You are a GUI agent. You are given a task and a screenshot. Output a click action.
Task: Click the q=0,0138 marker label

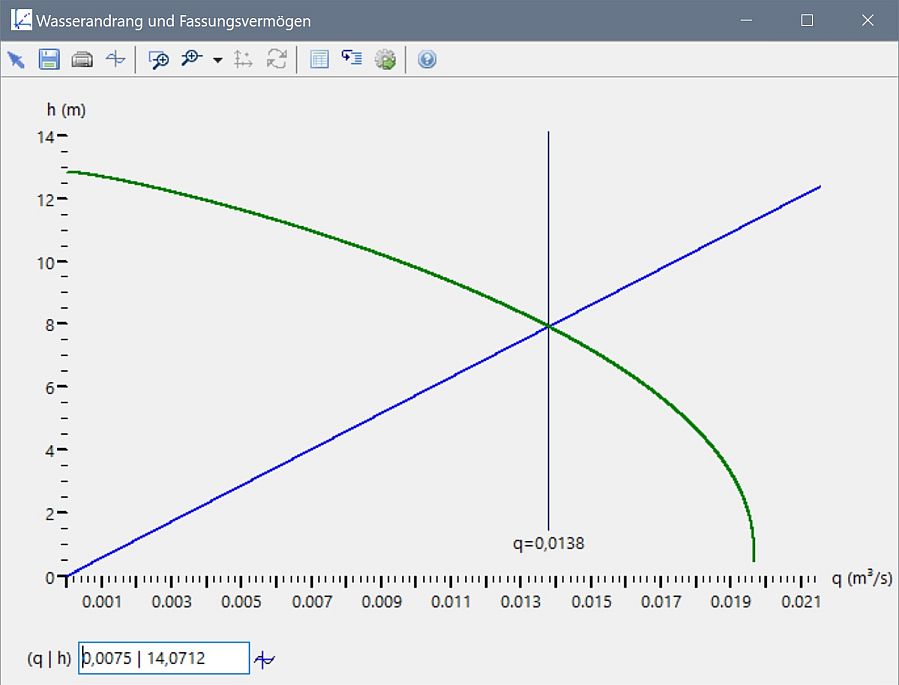[548, 544]
